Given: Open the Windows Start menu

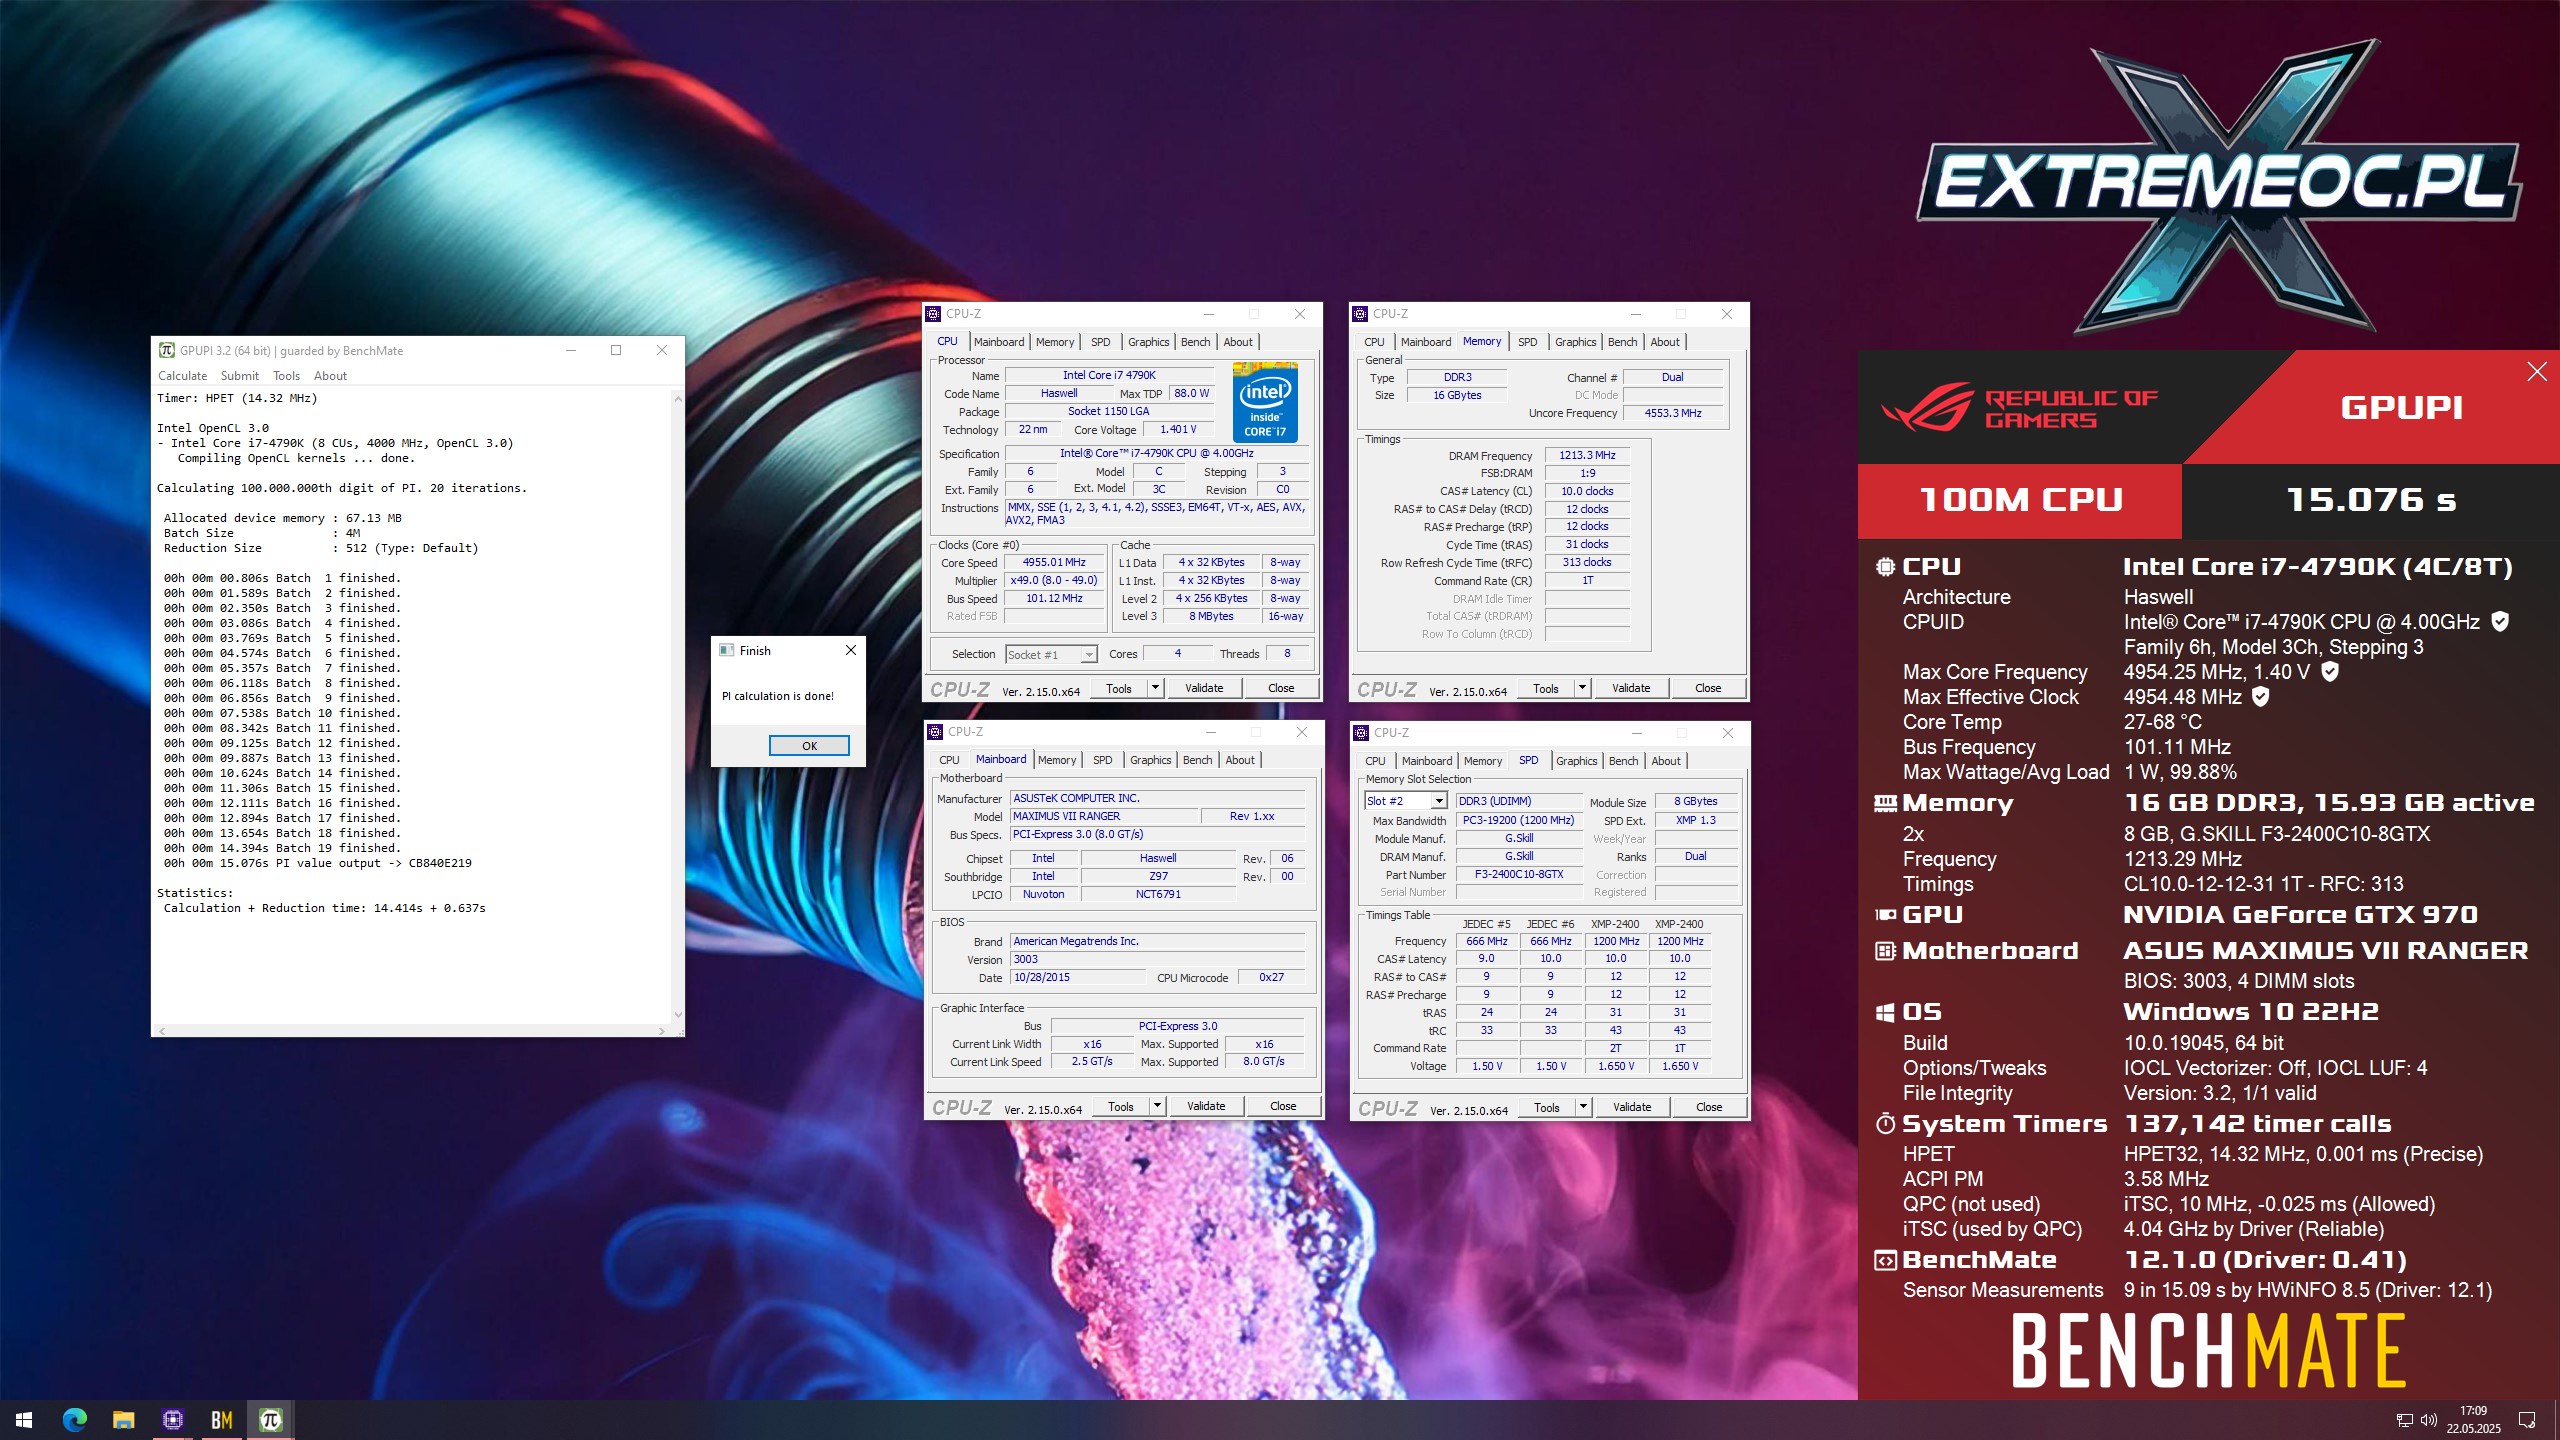Looking at the screenshot, I should tap(24, 1420).
